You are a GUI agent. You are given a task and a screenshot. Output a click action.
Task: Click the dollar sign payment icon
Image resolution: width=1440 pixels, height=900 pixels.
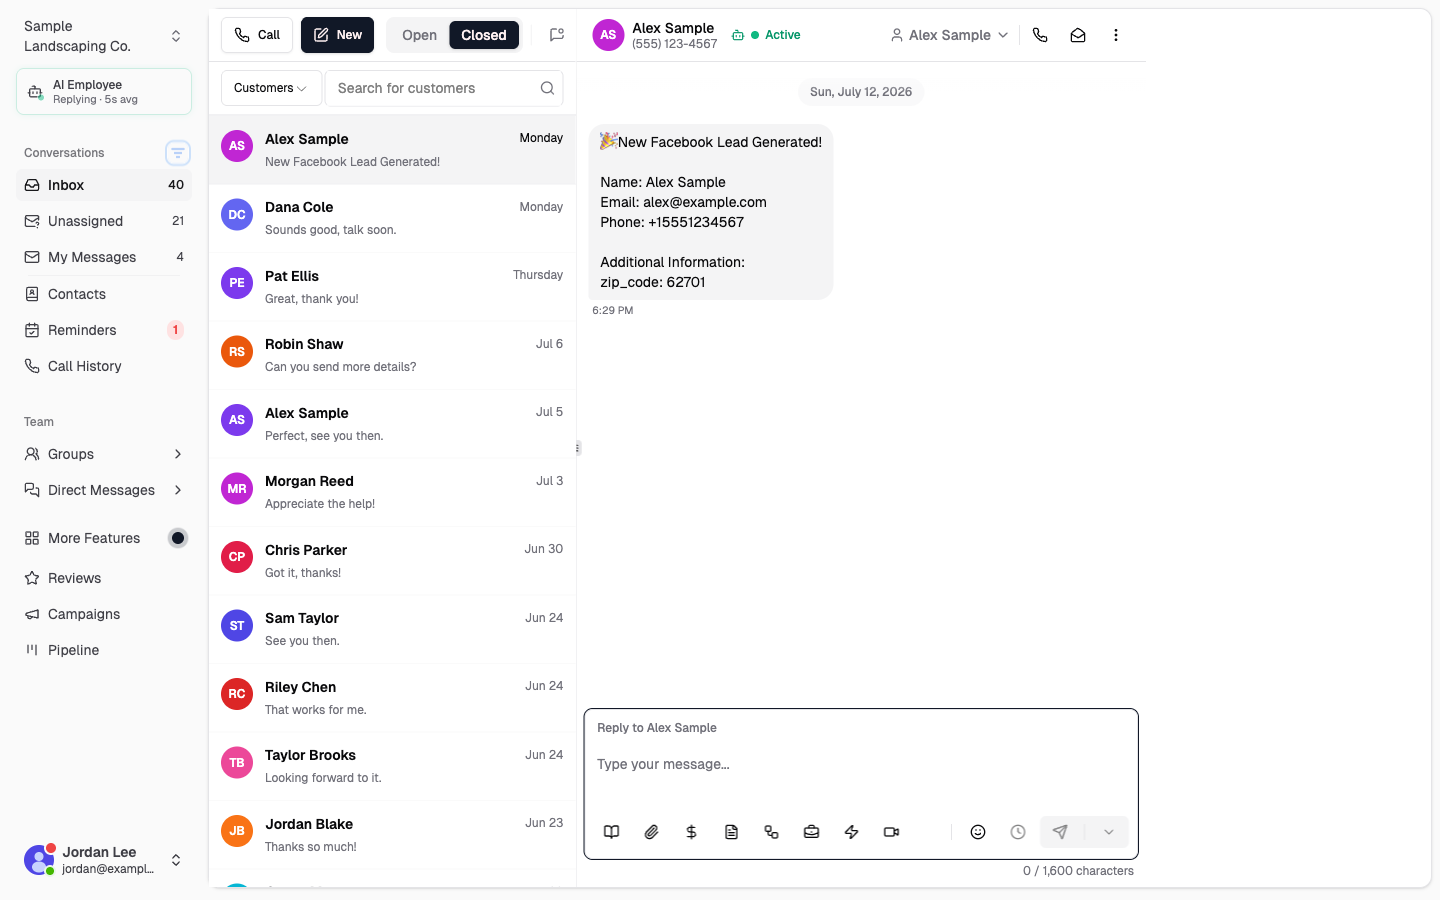[x=691, y=832]
